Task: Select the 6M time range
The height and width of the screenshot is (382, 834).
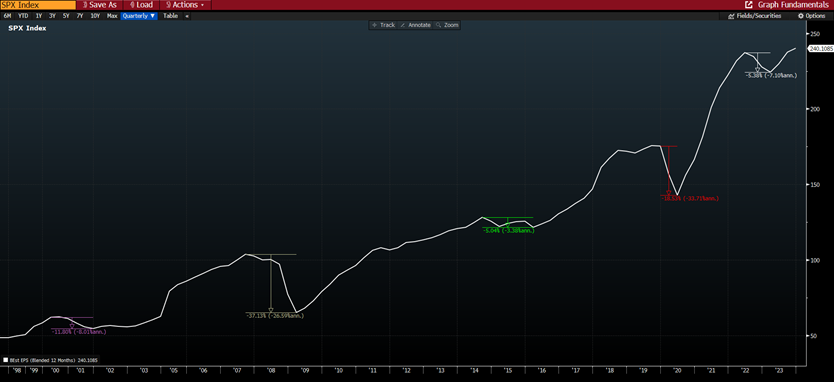Action: coord(7,16)
